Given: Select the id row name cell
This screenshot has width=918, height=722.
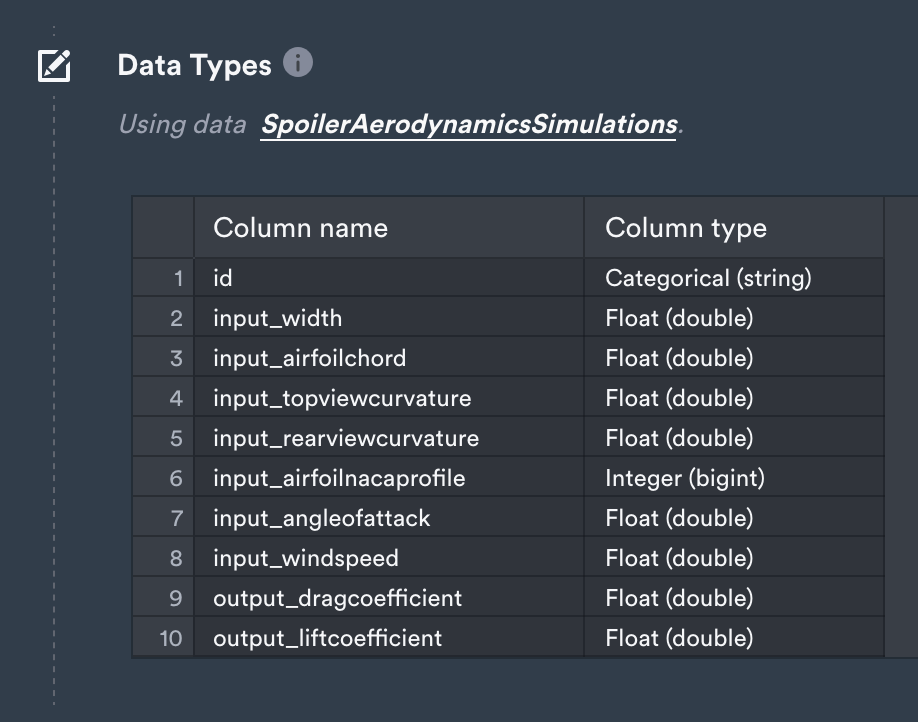Looking at the screenshot, I should point(389,278).
